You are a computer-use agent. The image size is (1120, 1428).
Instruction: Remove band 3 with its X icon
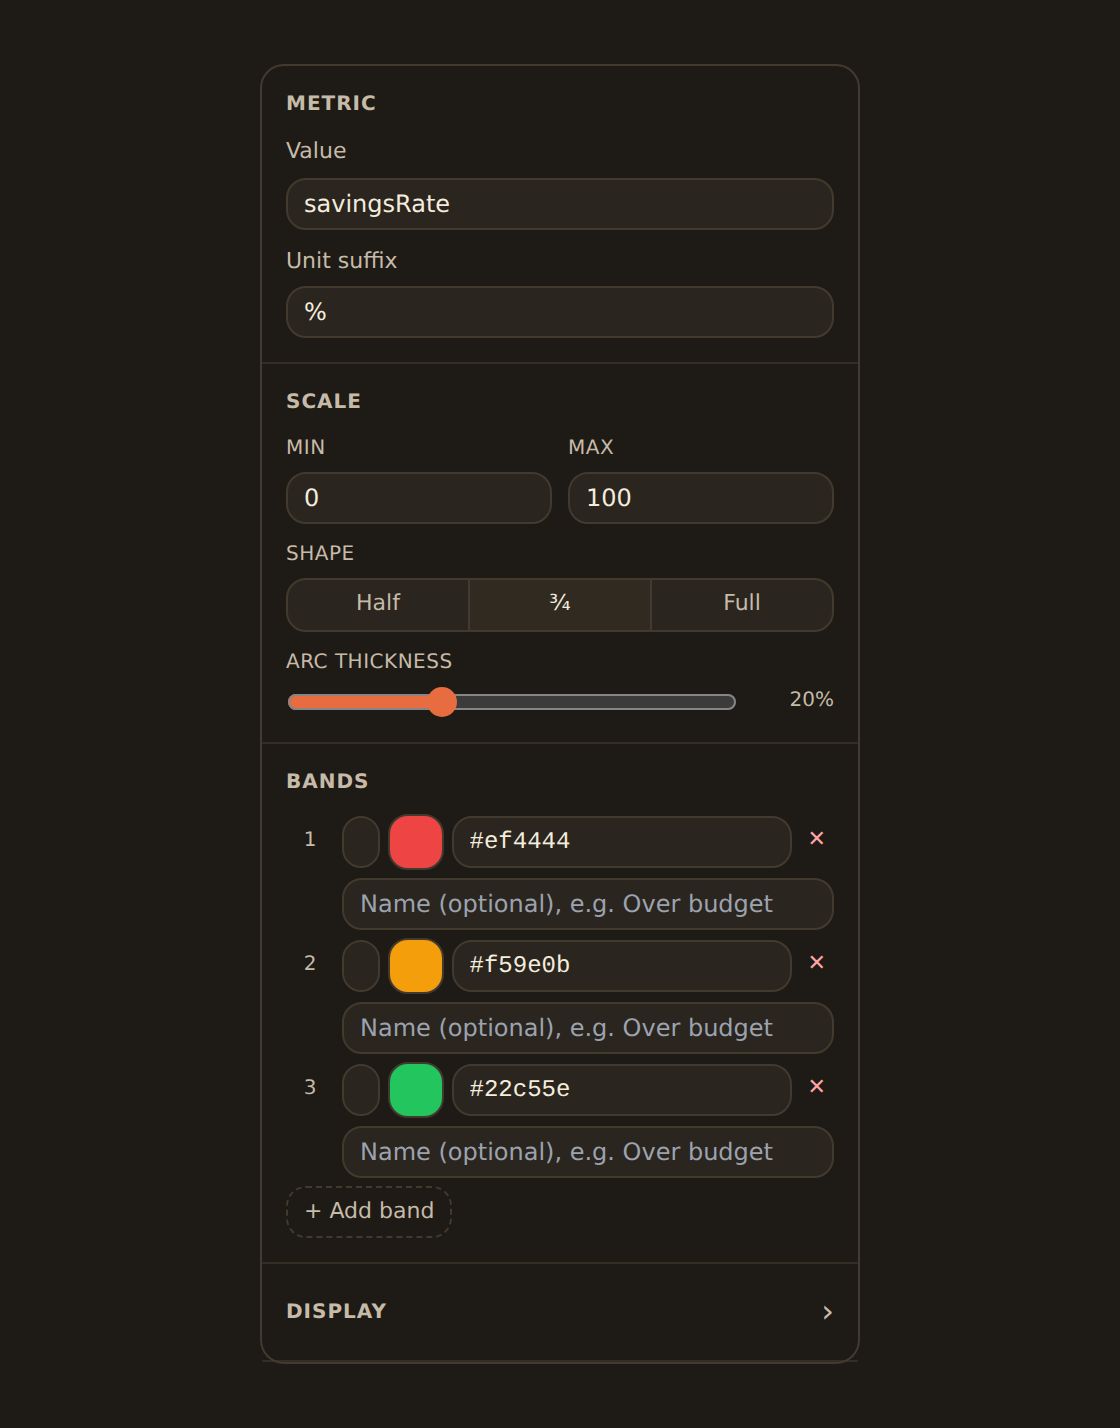tap(817, 1086)
